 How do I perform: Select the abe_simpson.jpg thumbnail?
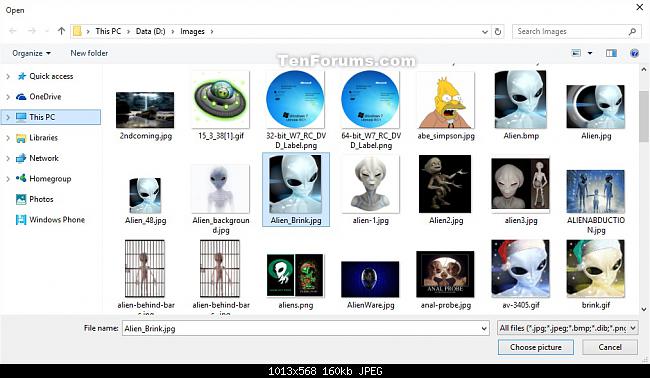pyautogui.click(x=446, y=100)
